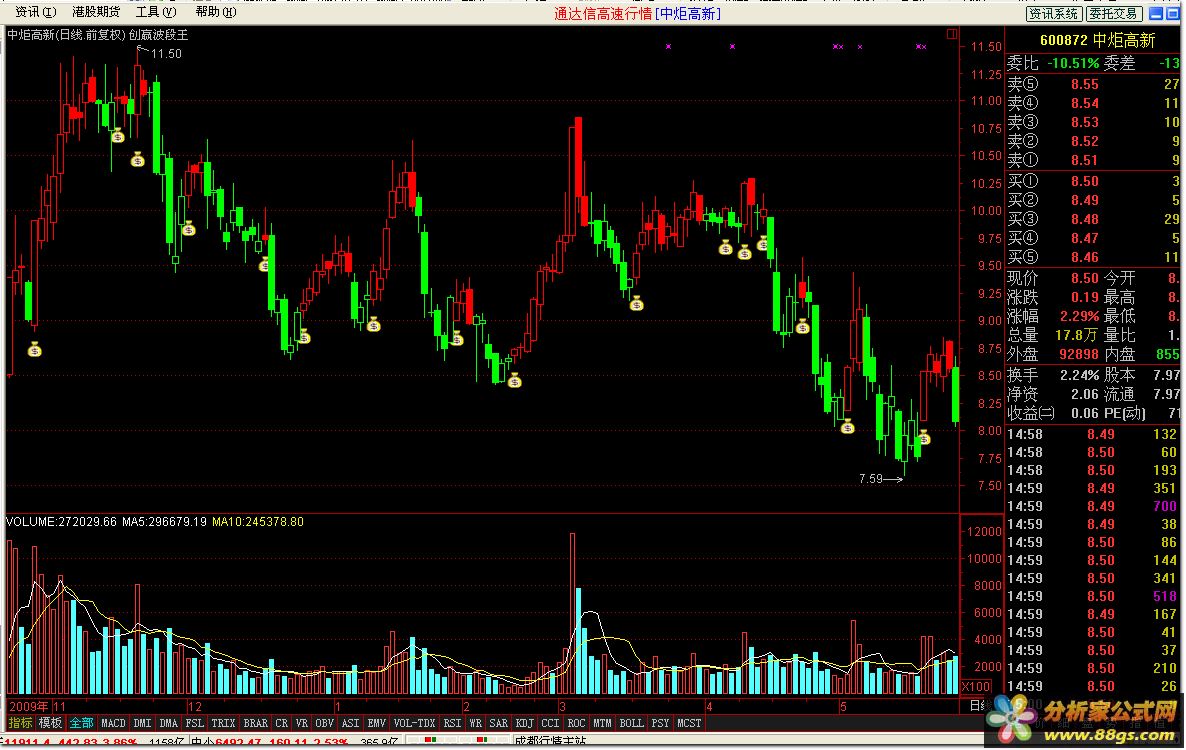Image resolution: width=1186 pixels, height=750 pixels.
Task: Click the 换手 2.24% value
Action: (x=1079, y=375)
